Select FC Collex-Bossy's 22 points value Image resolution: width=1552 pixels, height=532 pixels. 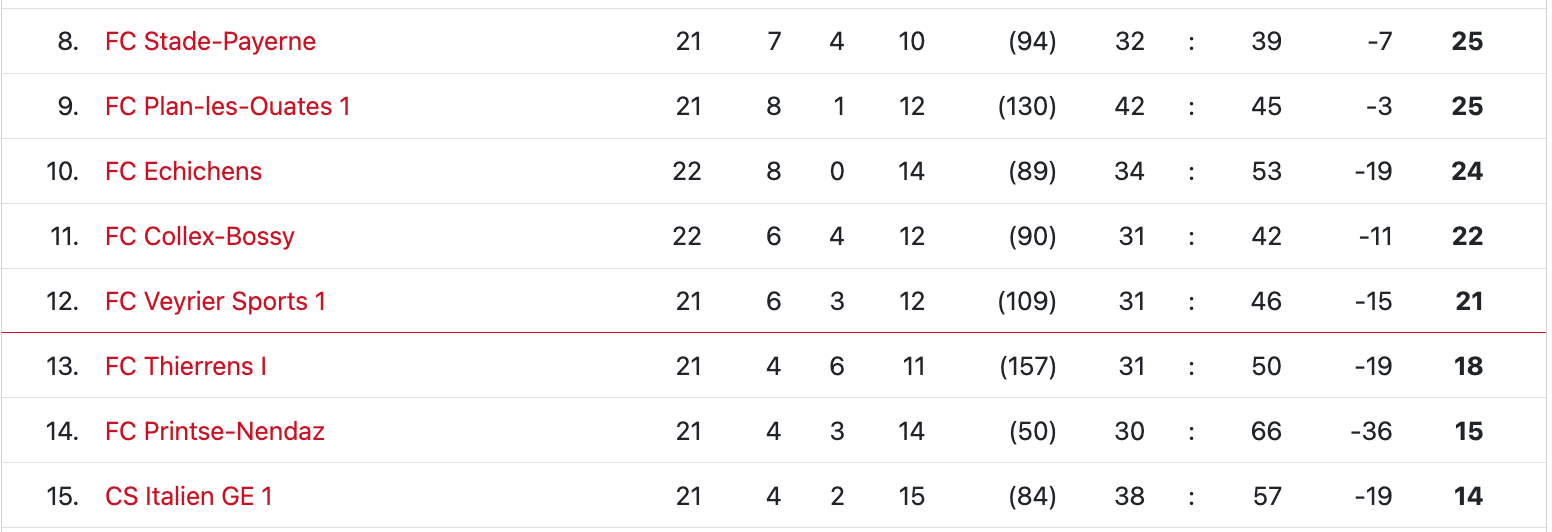1466,237
